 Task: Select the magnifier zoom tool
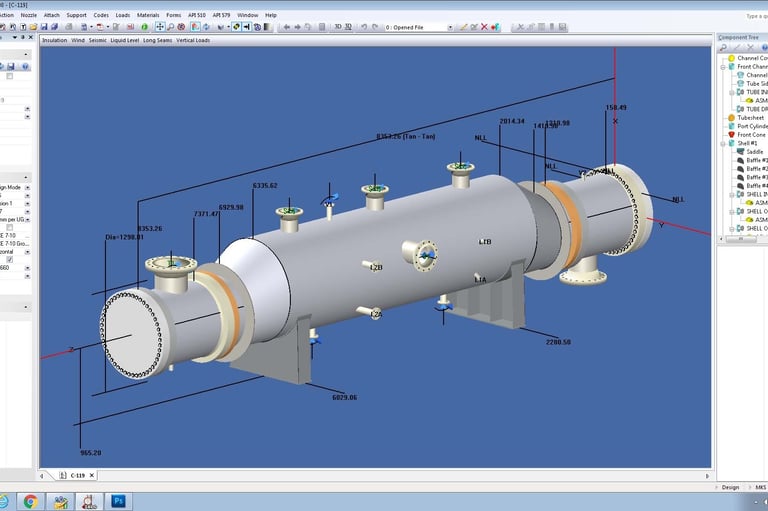(170, 27)
